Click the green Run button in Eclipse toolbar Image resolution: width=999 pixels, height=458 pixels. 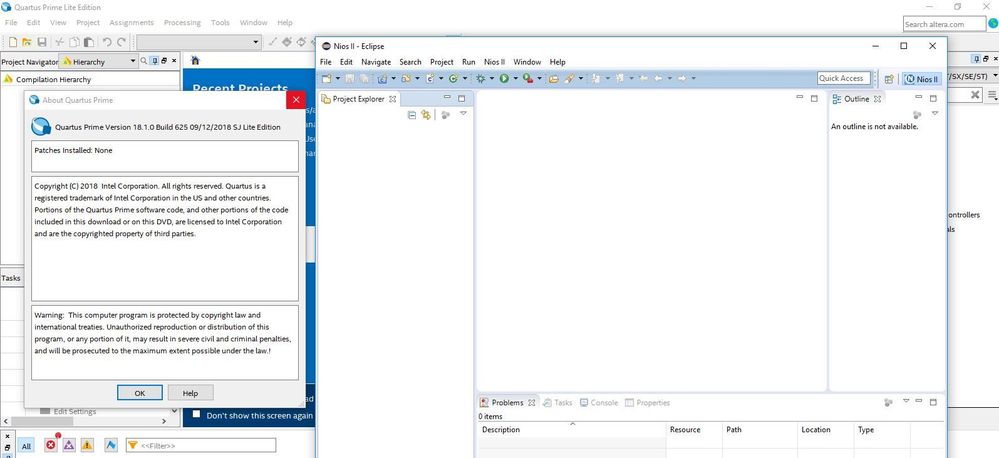(x=504, y=78)
